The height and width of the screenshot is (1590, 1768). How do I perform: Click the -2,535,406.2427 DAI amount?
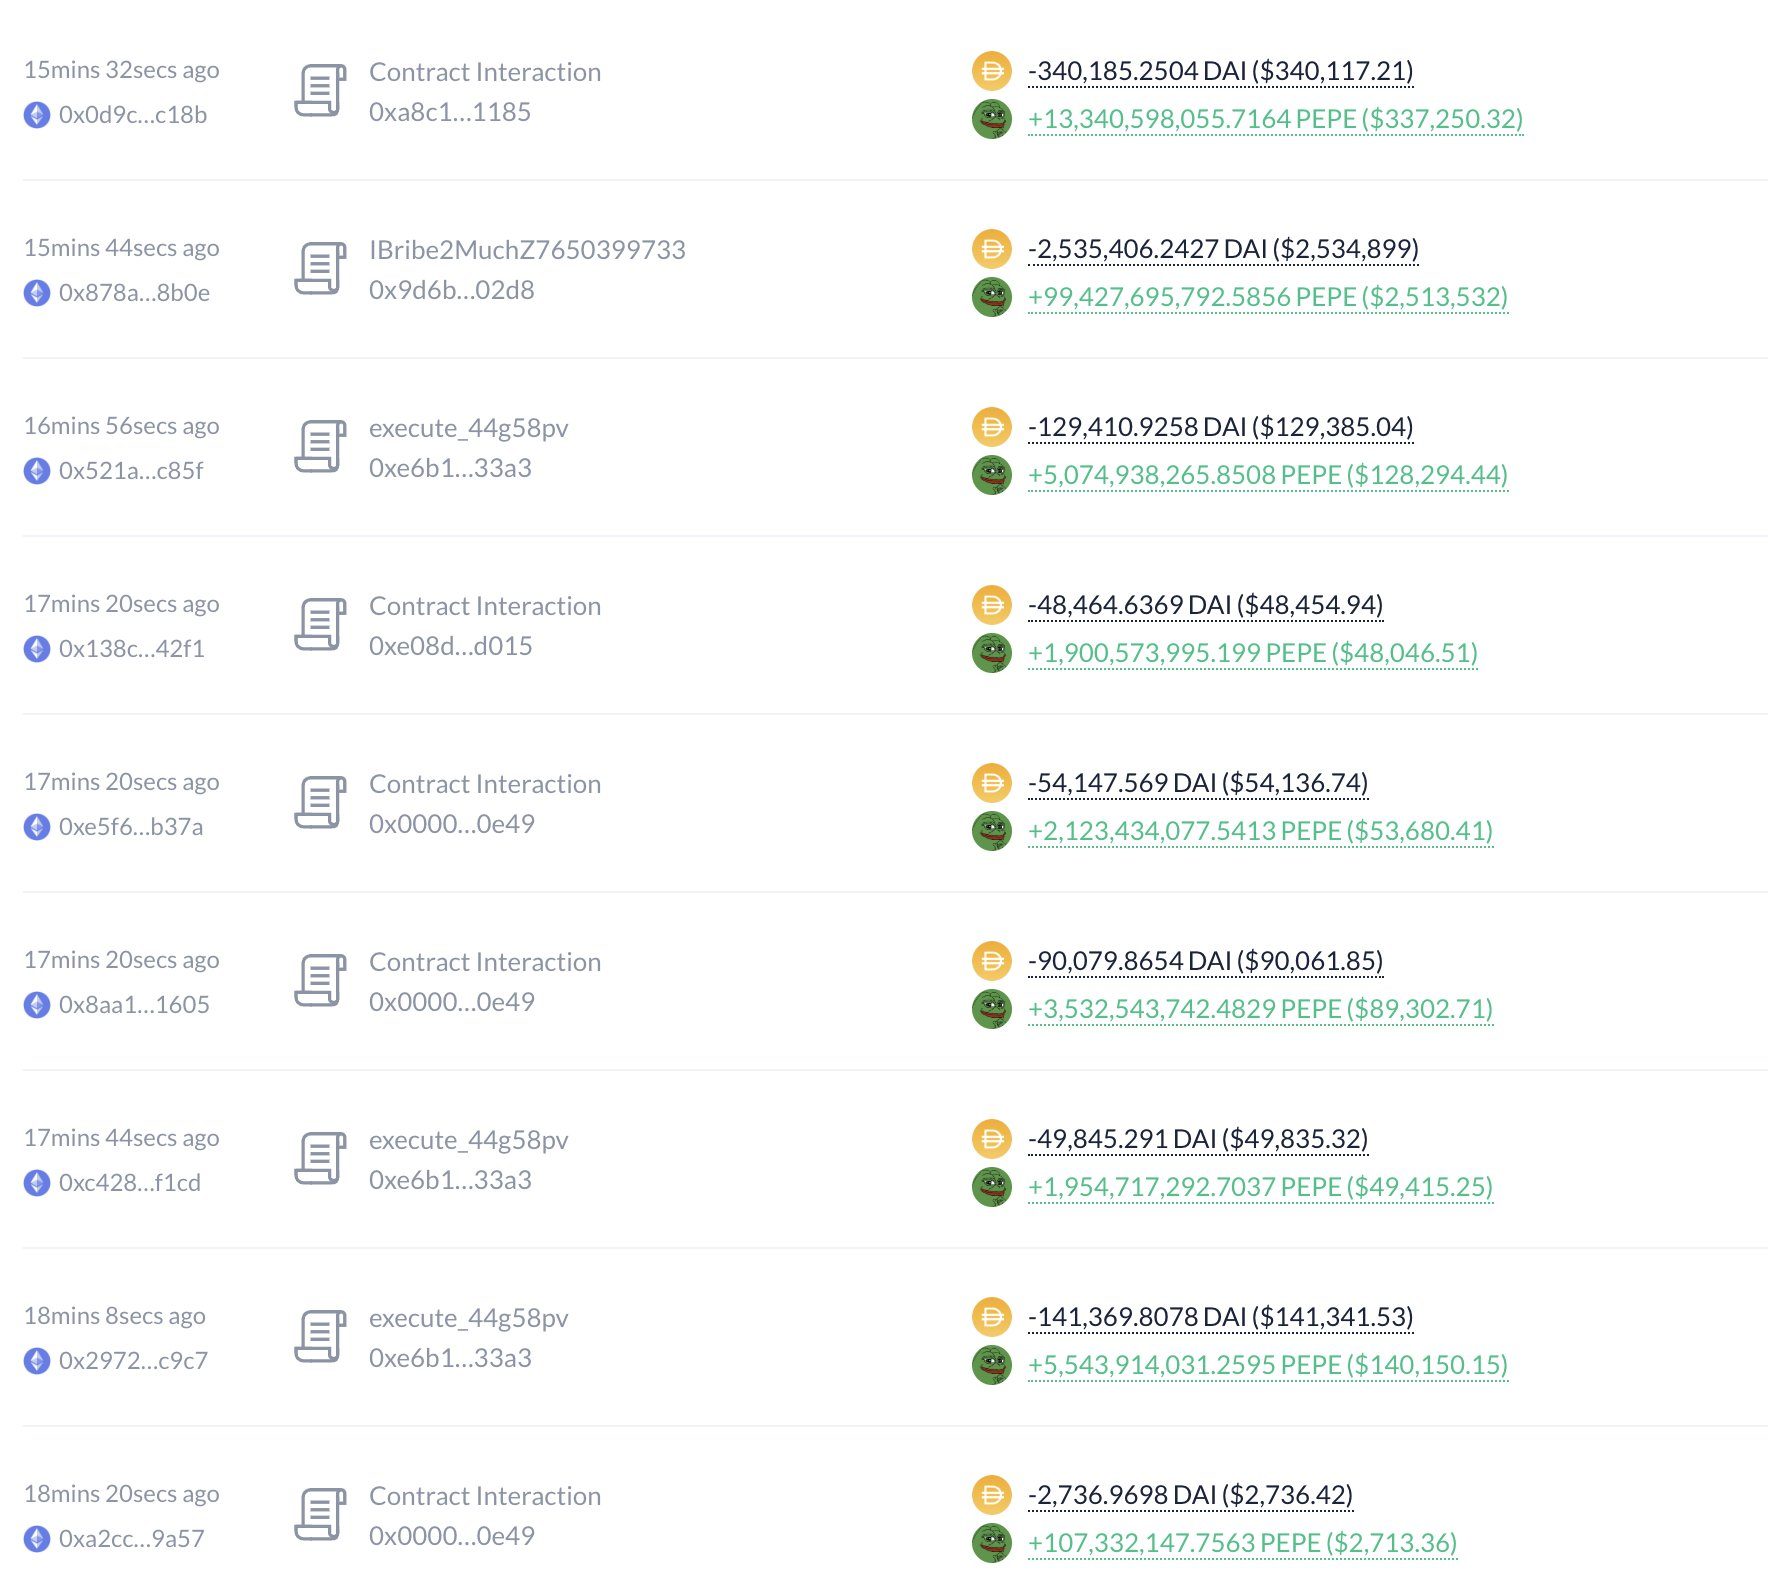(x=1222, y=249)
